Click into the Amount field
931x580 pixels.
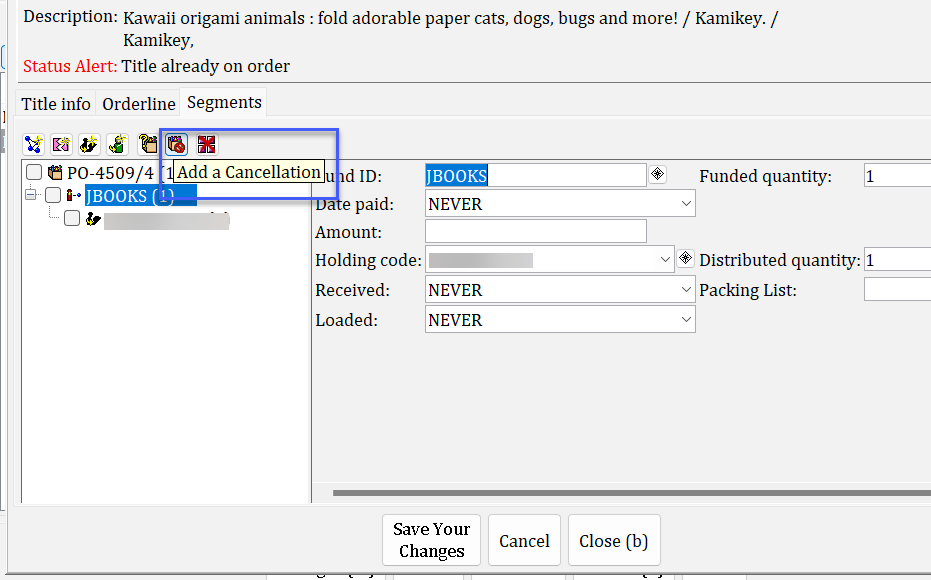pos(535,232)
